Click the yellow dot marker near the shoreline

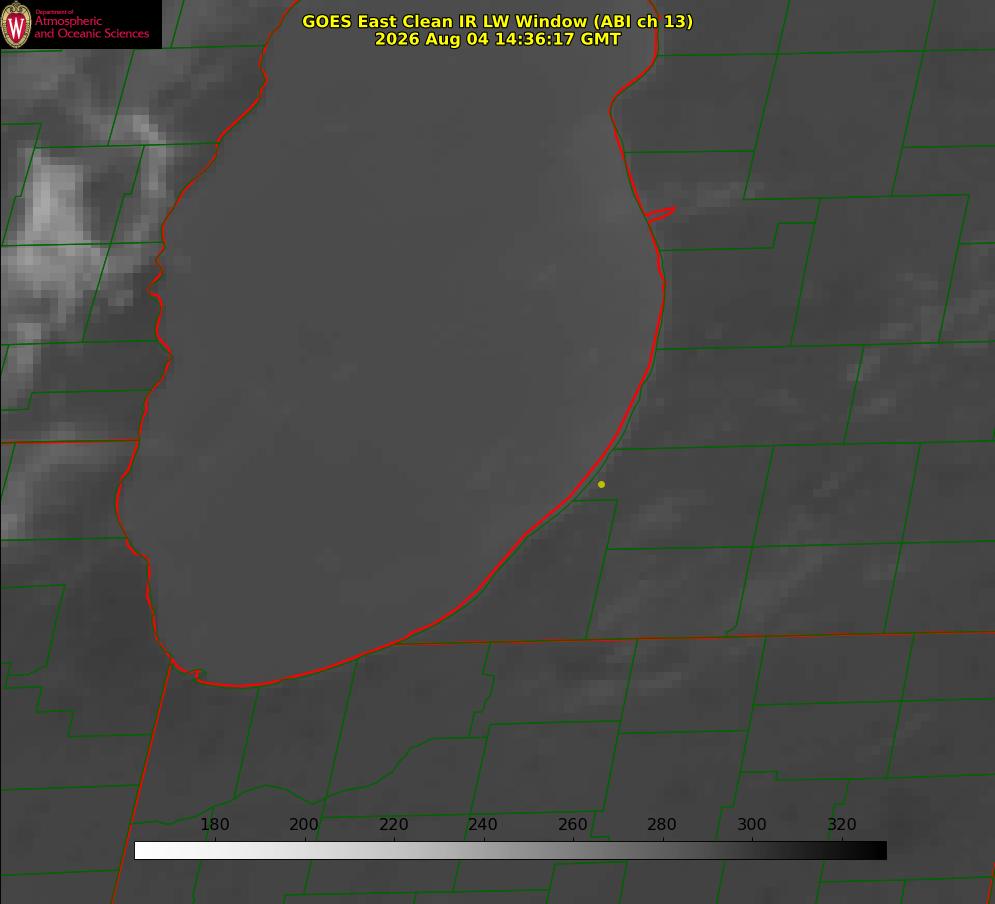601,484
